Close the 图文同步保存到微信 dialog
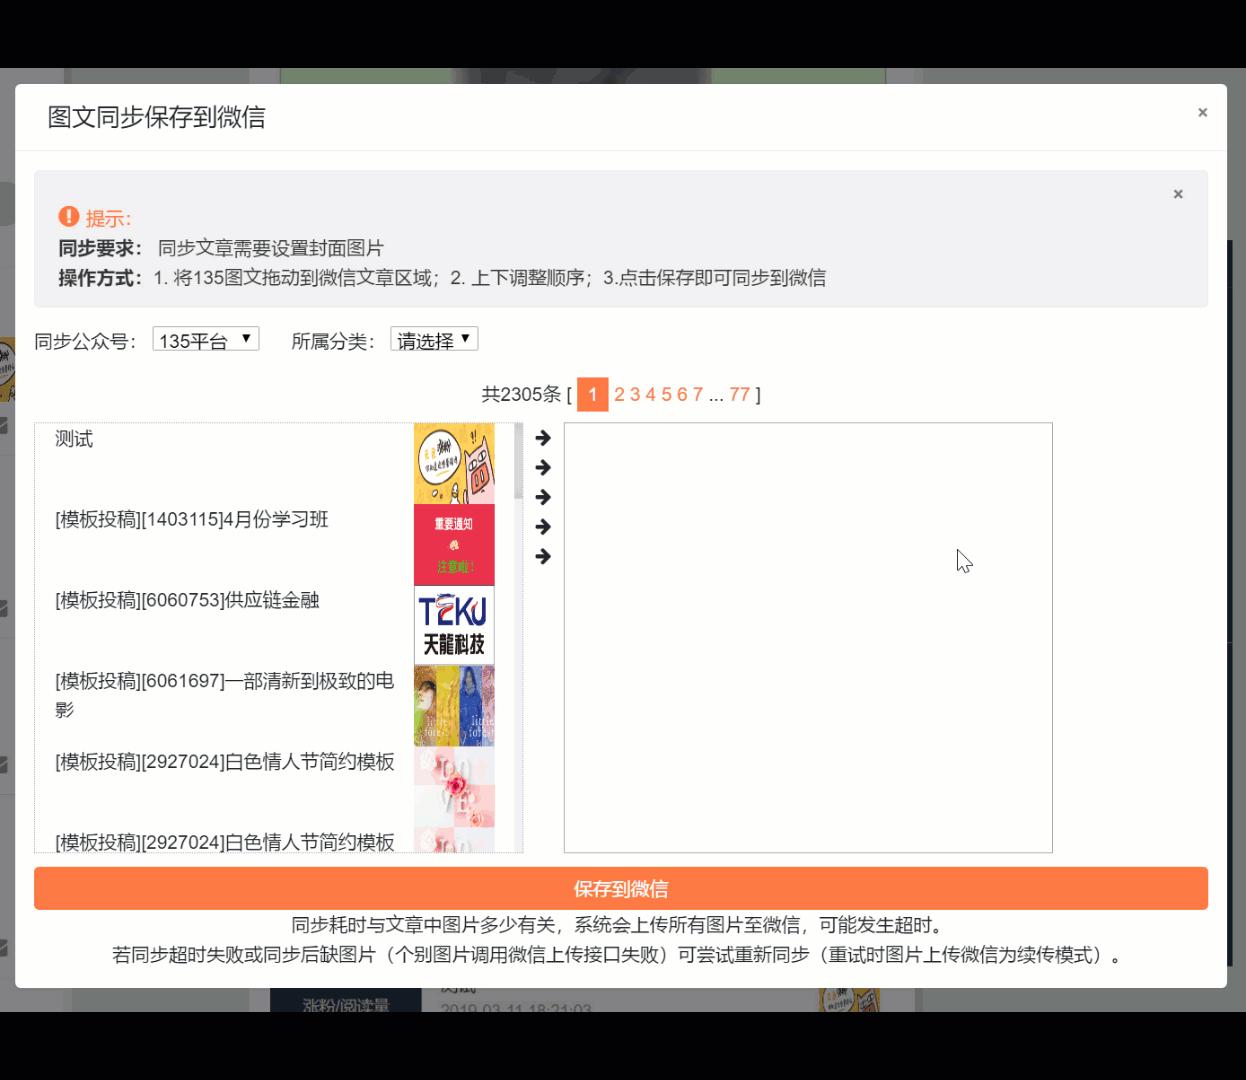The image size is (1246, 1080). [1203, 112]
